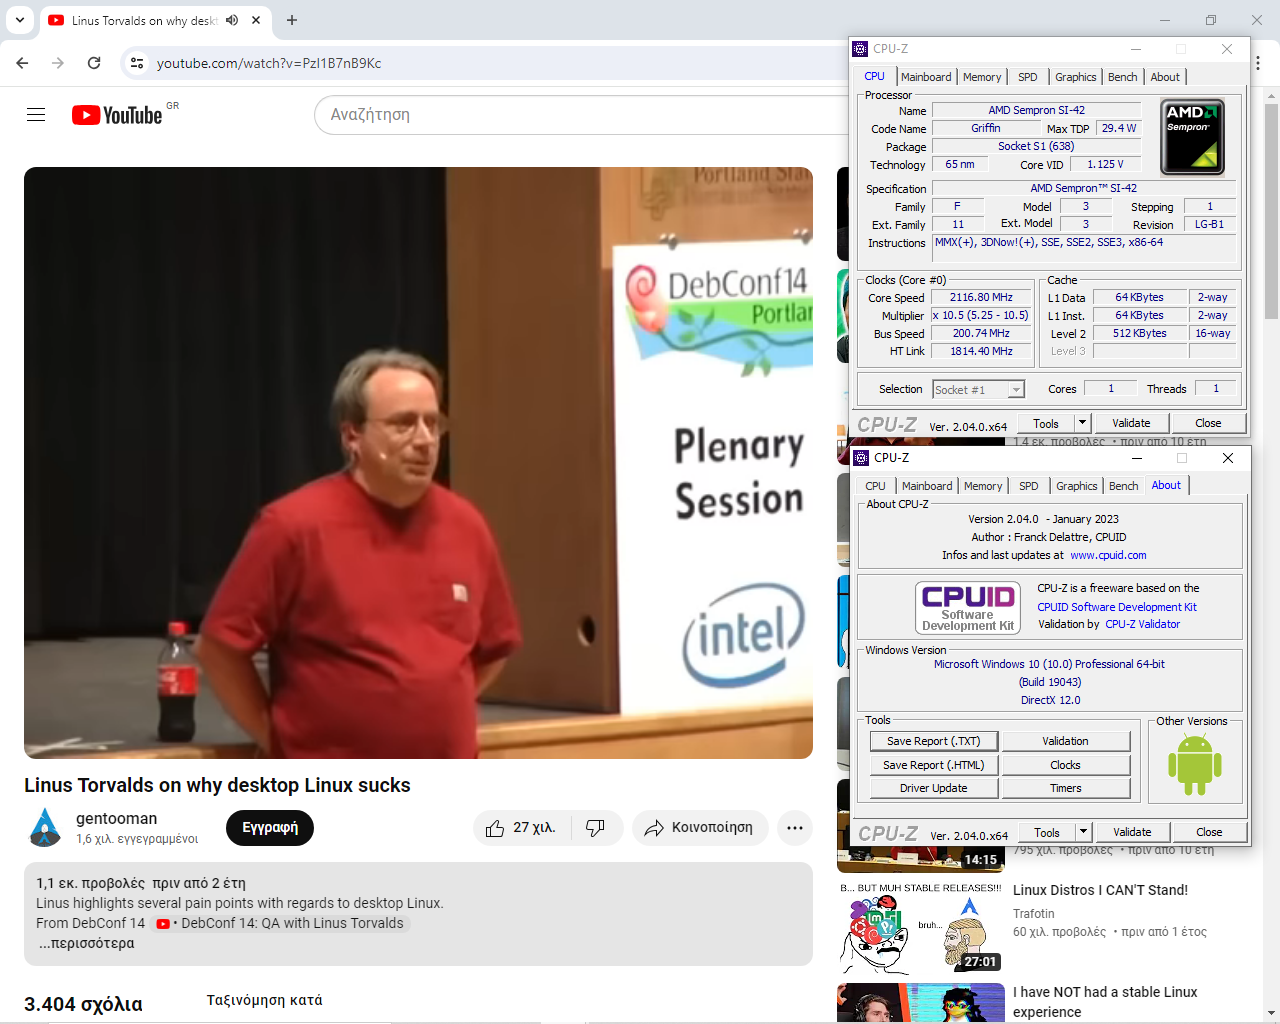Click AMD Sempron processor logo image

1192,137
